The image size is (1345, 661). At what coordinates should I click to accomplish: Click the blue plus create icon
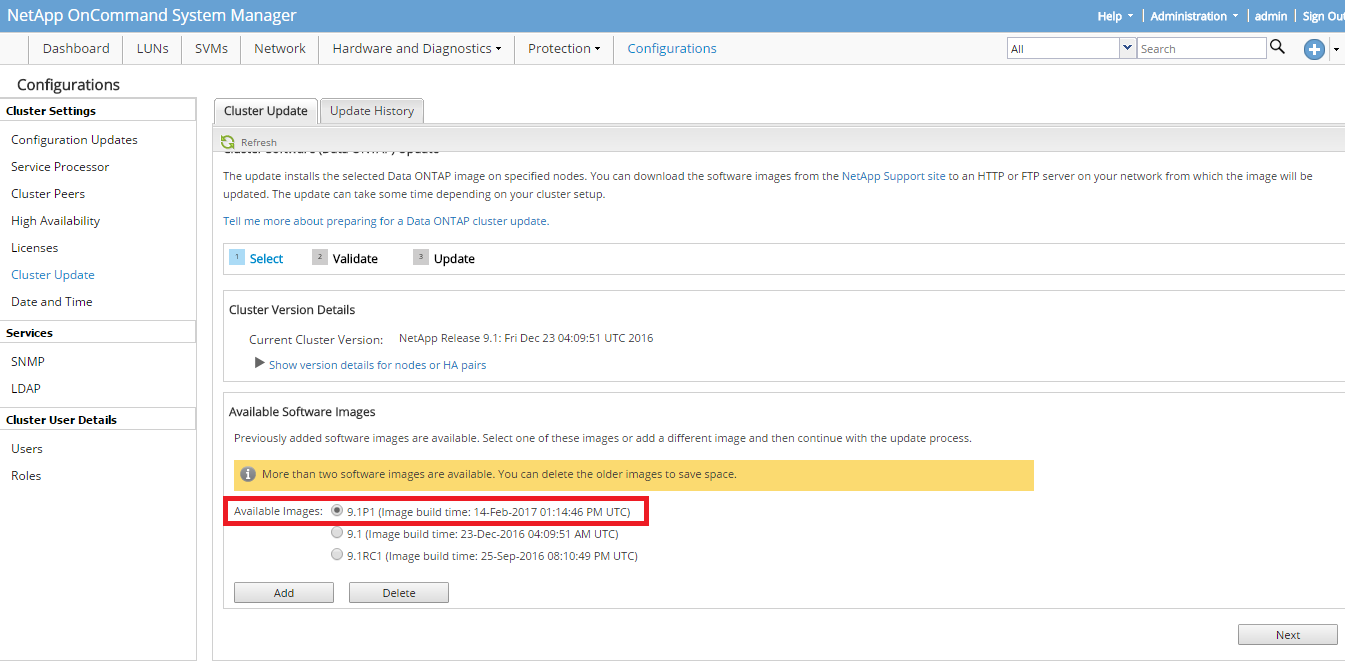pyautogui.click(x=1314, y=49)
